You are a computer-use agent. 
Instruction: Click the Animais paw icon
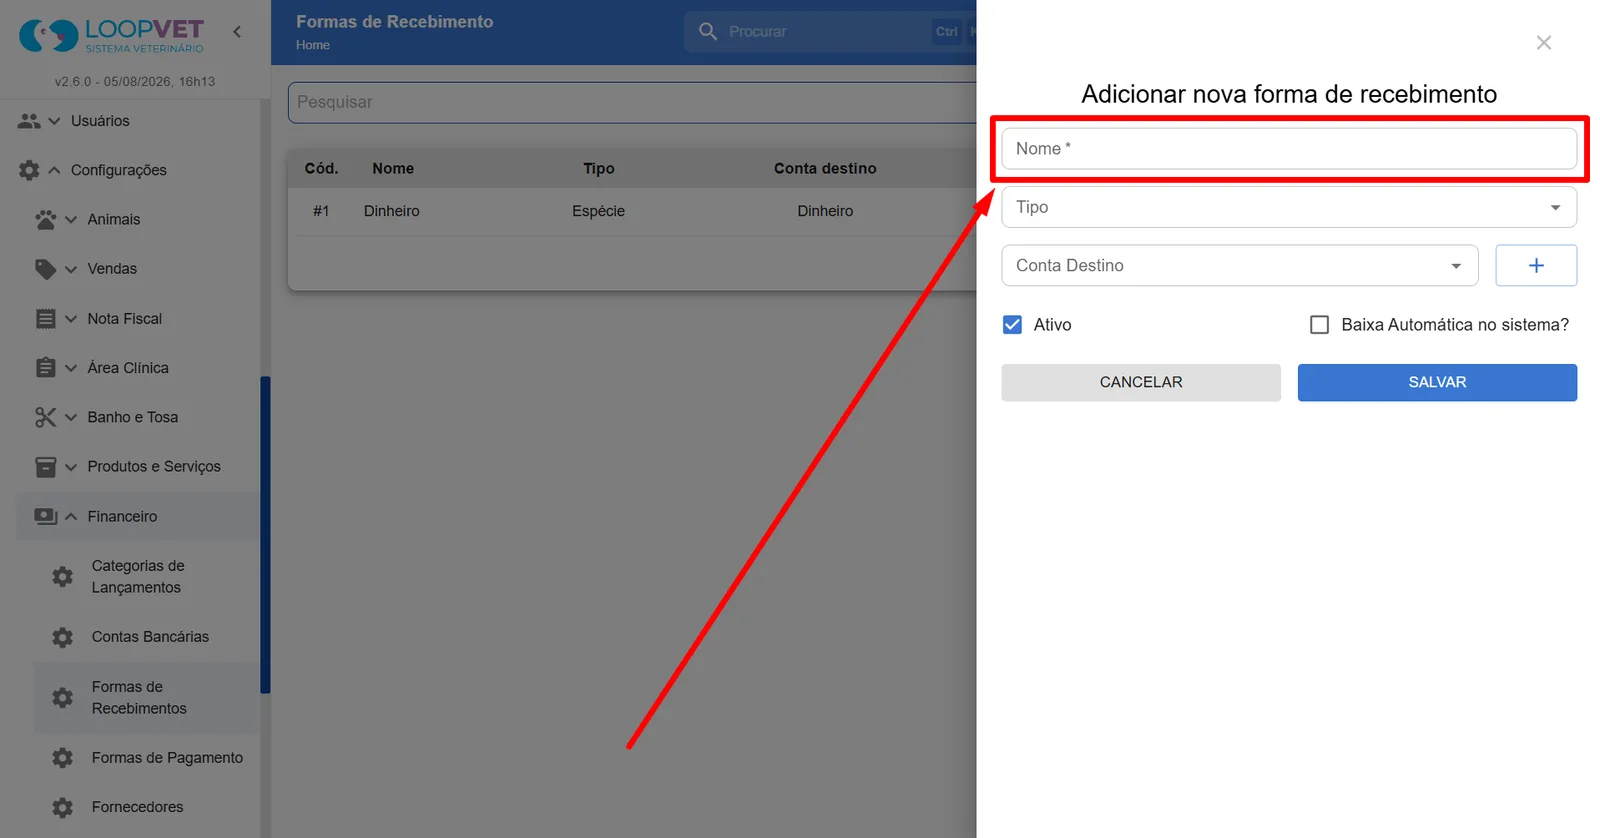[46, 219]
